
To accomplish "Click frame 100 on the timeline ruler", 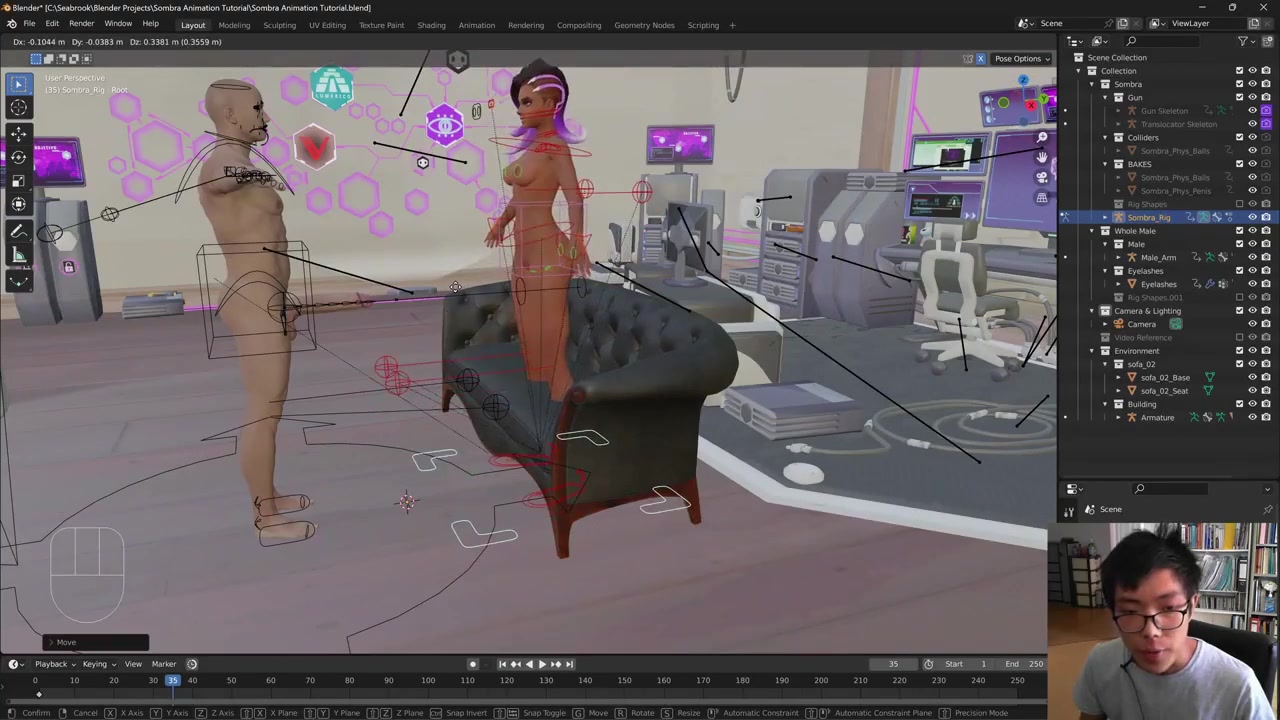I will tap(427, 681).
